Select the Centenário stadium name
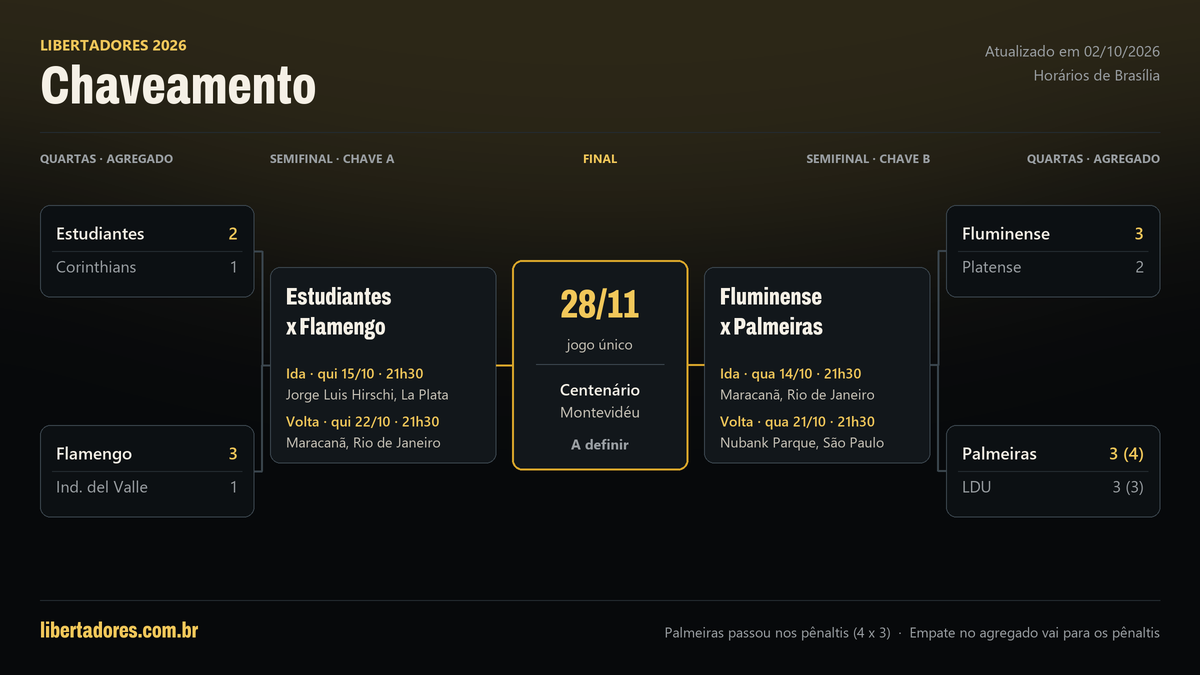This screenshot has height=675, width=1200. pos(600,390)
